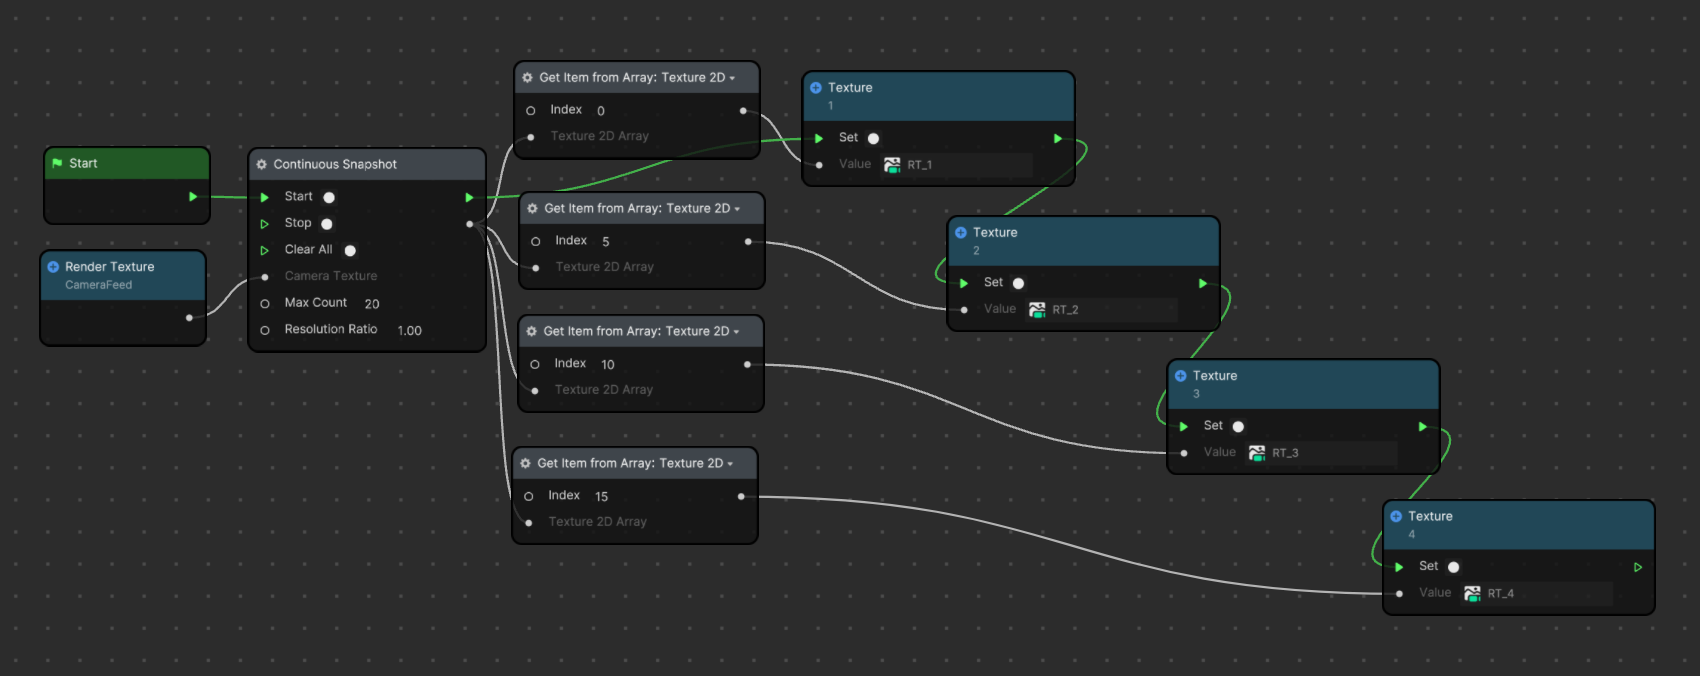Toggle the Set circle on Texture 4 node

coord(1453,567)
